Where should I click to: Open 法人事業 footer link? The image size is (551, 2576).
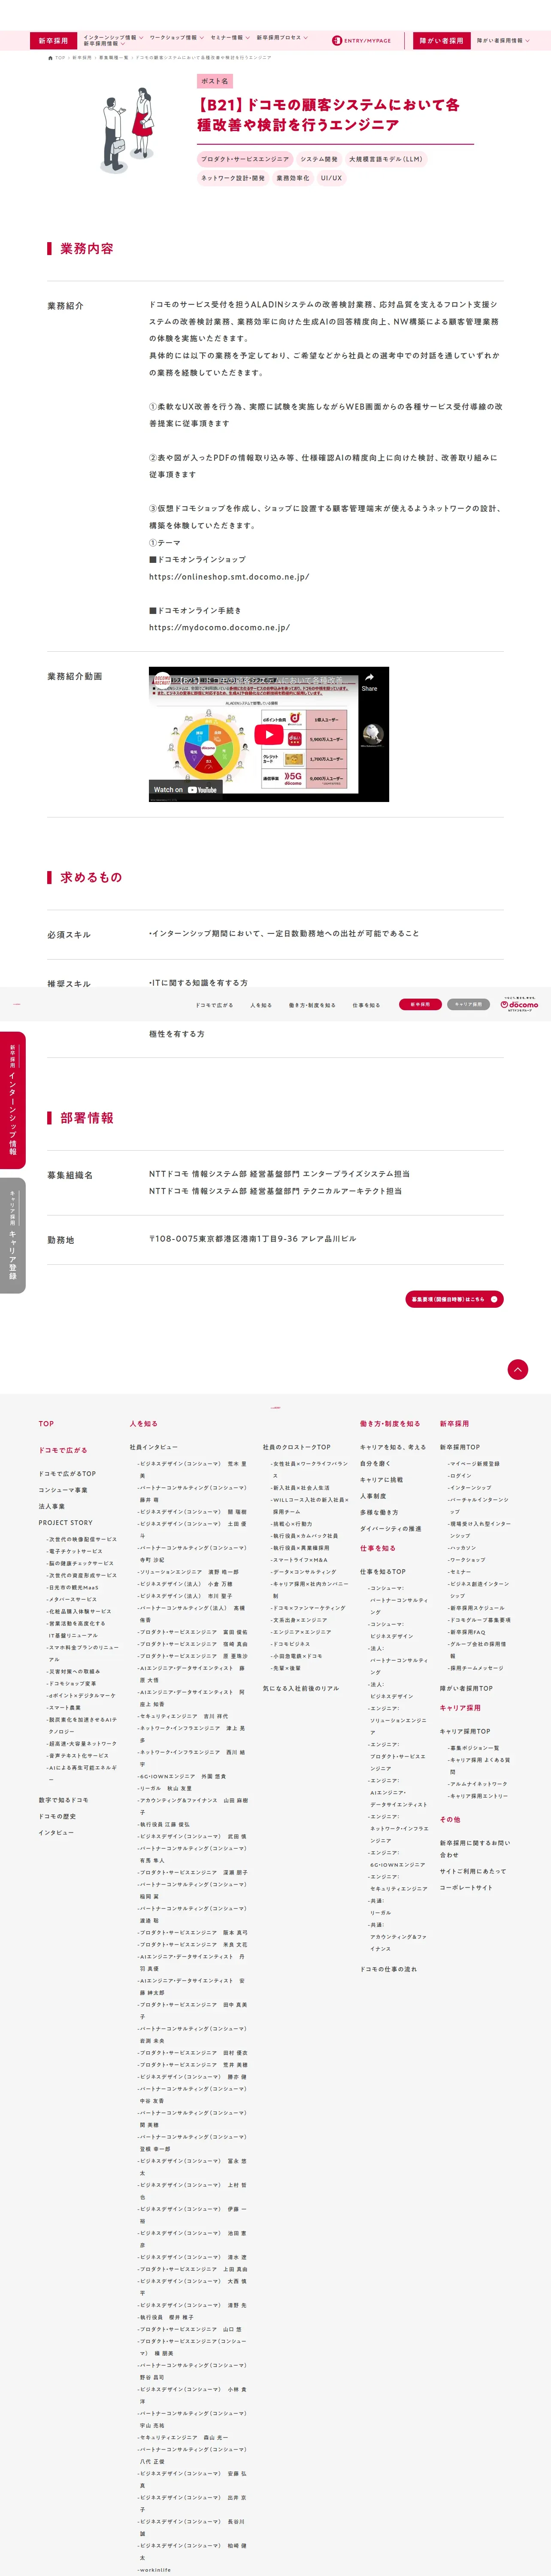coord(51,1506)
